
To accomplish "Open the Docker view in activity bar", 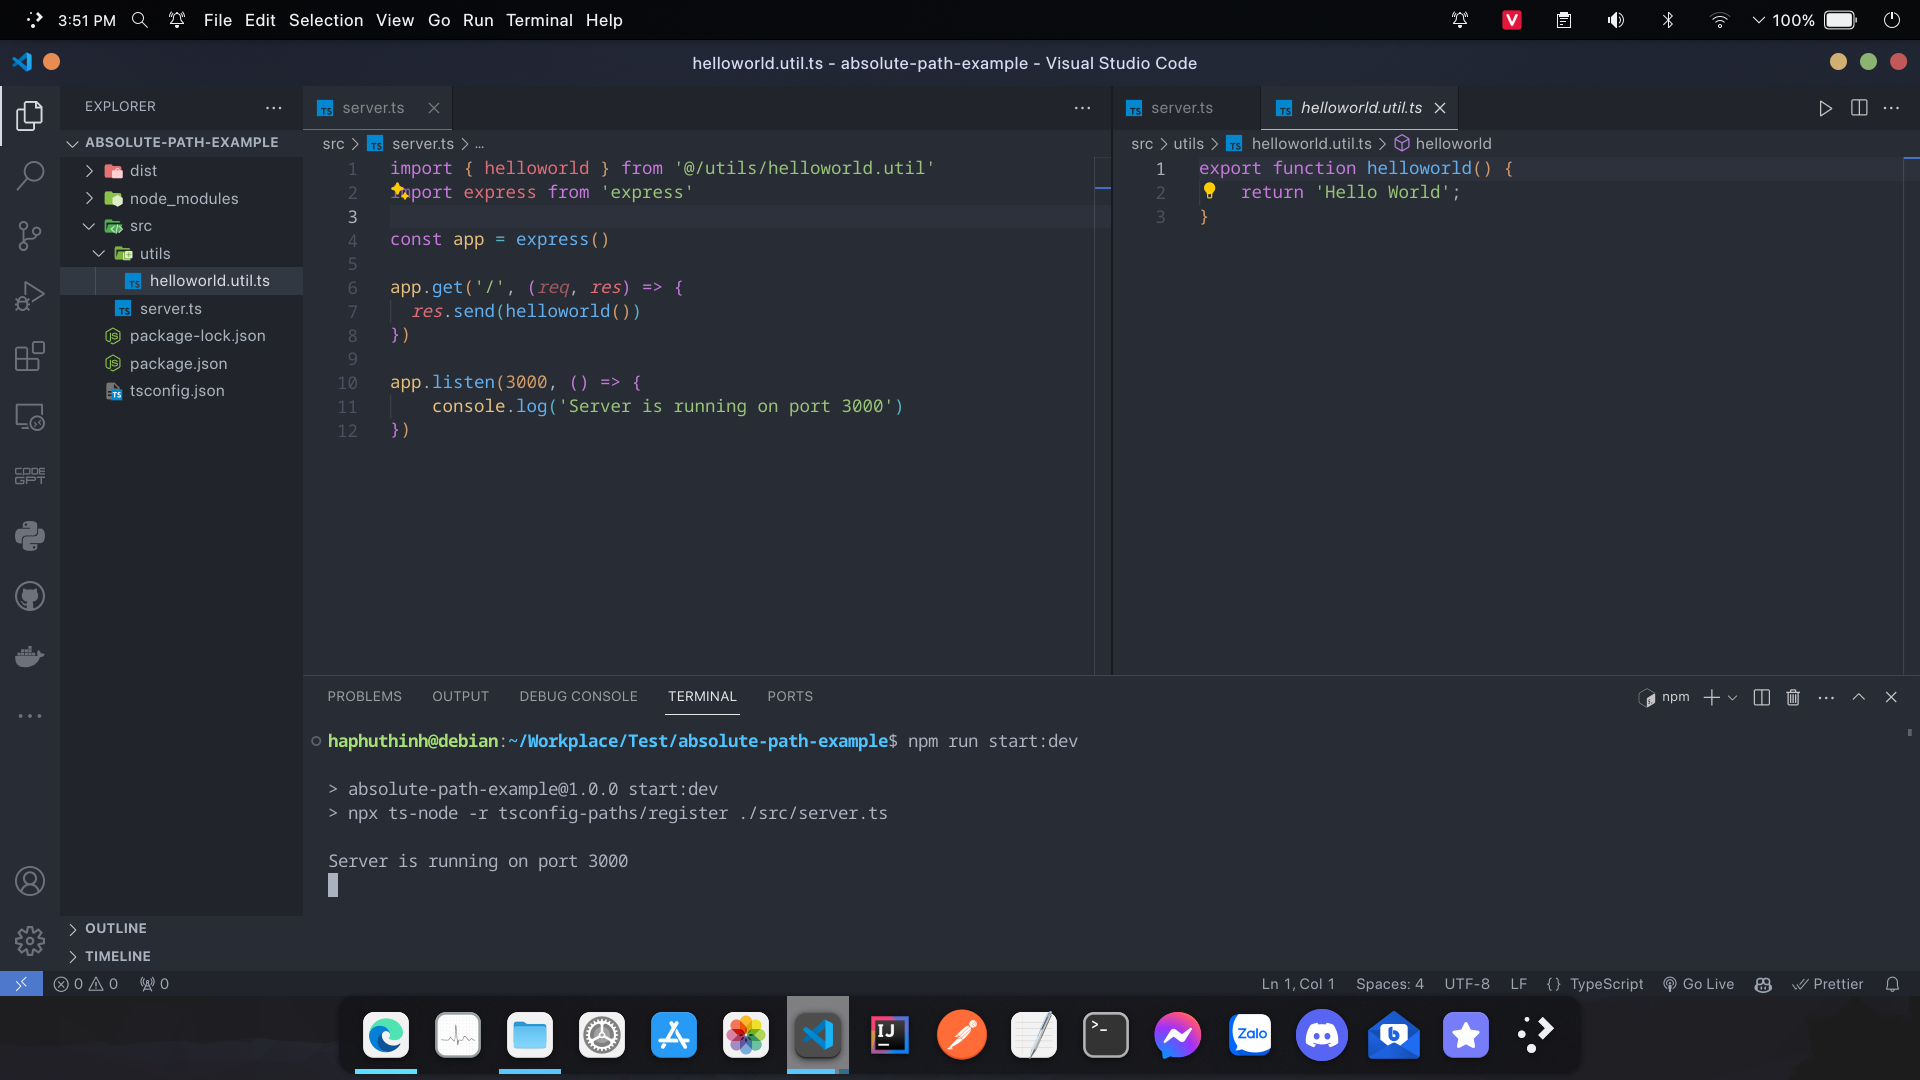I will pos(30,657).
